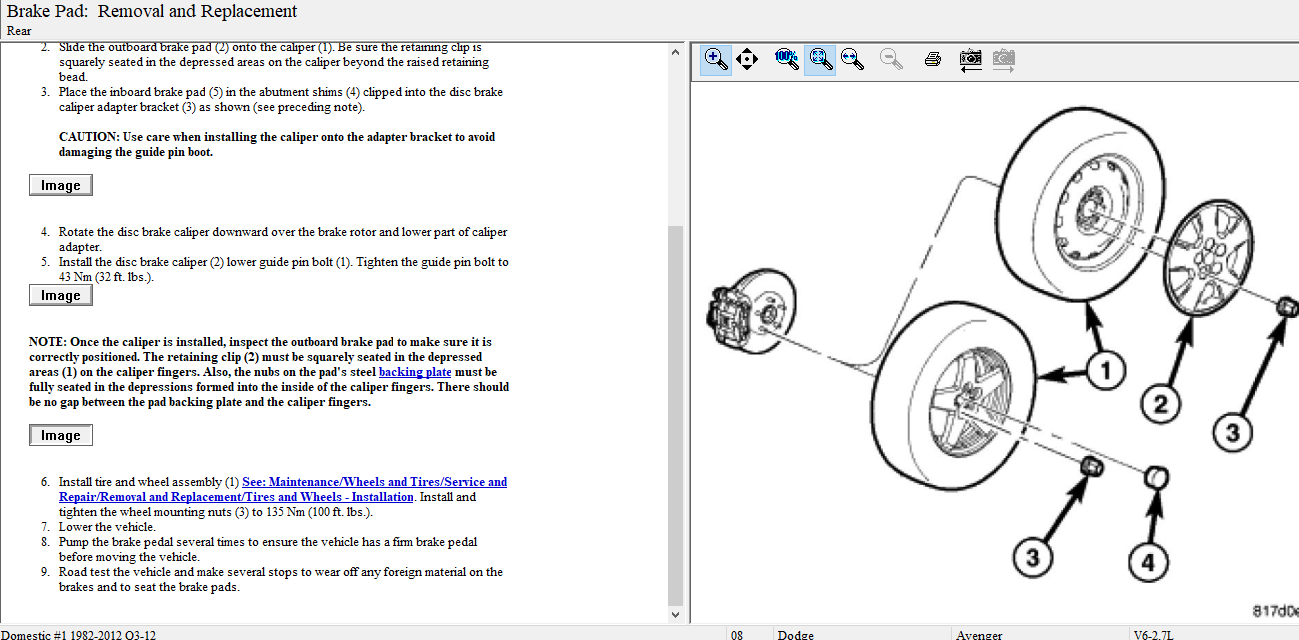Click the text pane scroll up arrow
1299x640 pixels.
pyautogui.click(x=676, y=53)
